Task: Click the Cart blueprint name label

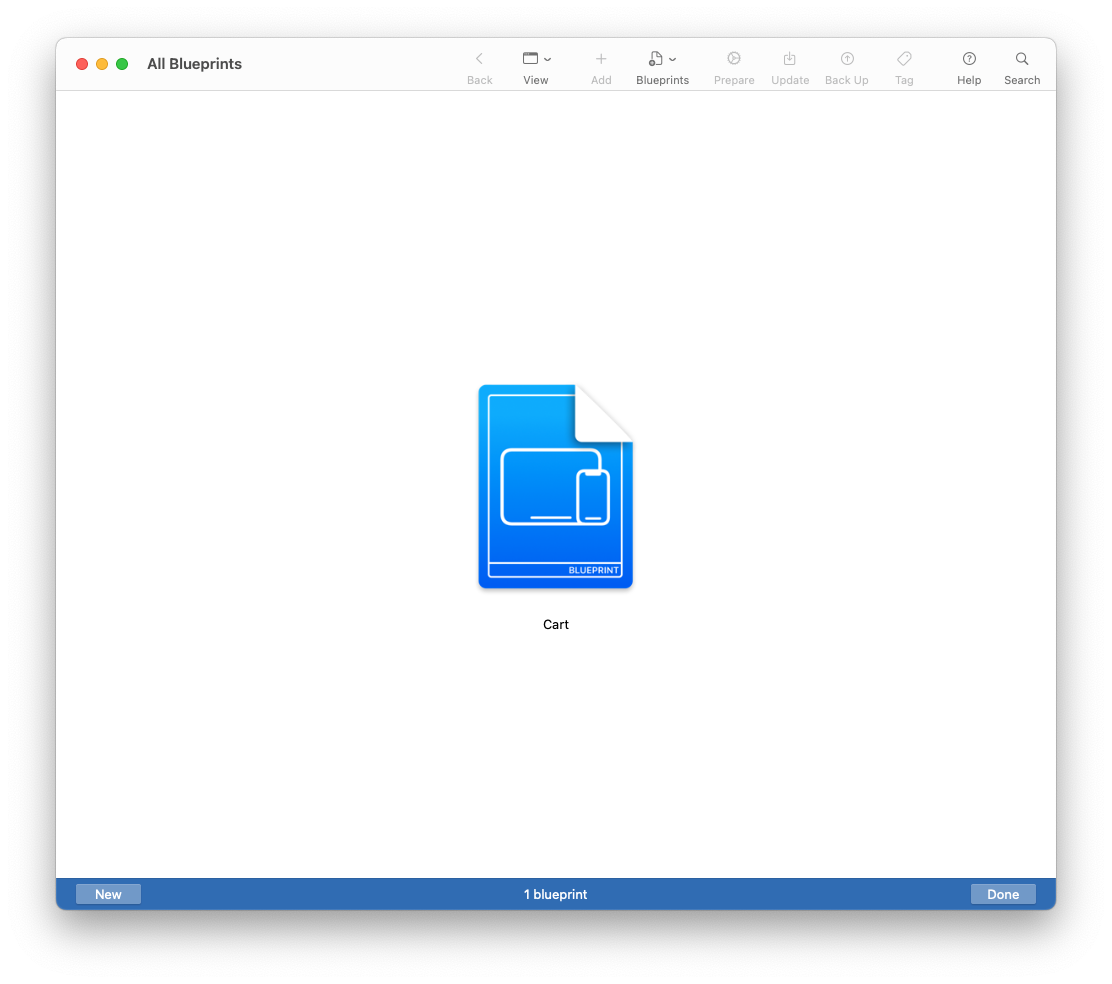Action: pyautogui.click(x=556, y=625)
